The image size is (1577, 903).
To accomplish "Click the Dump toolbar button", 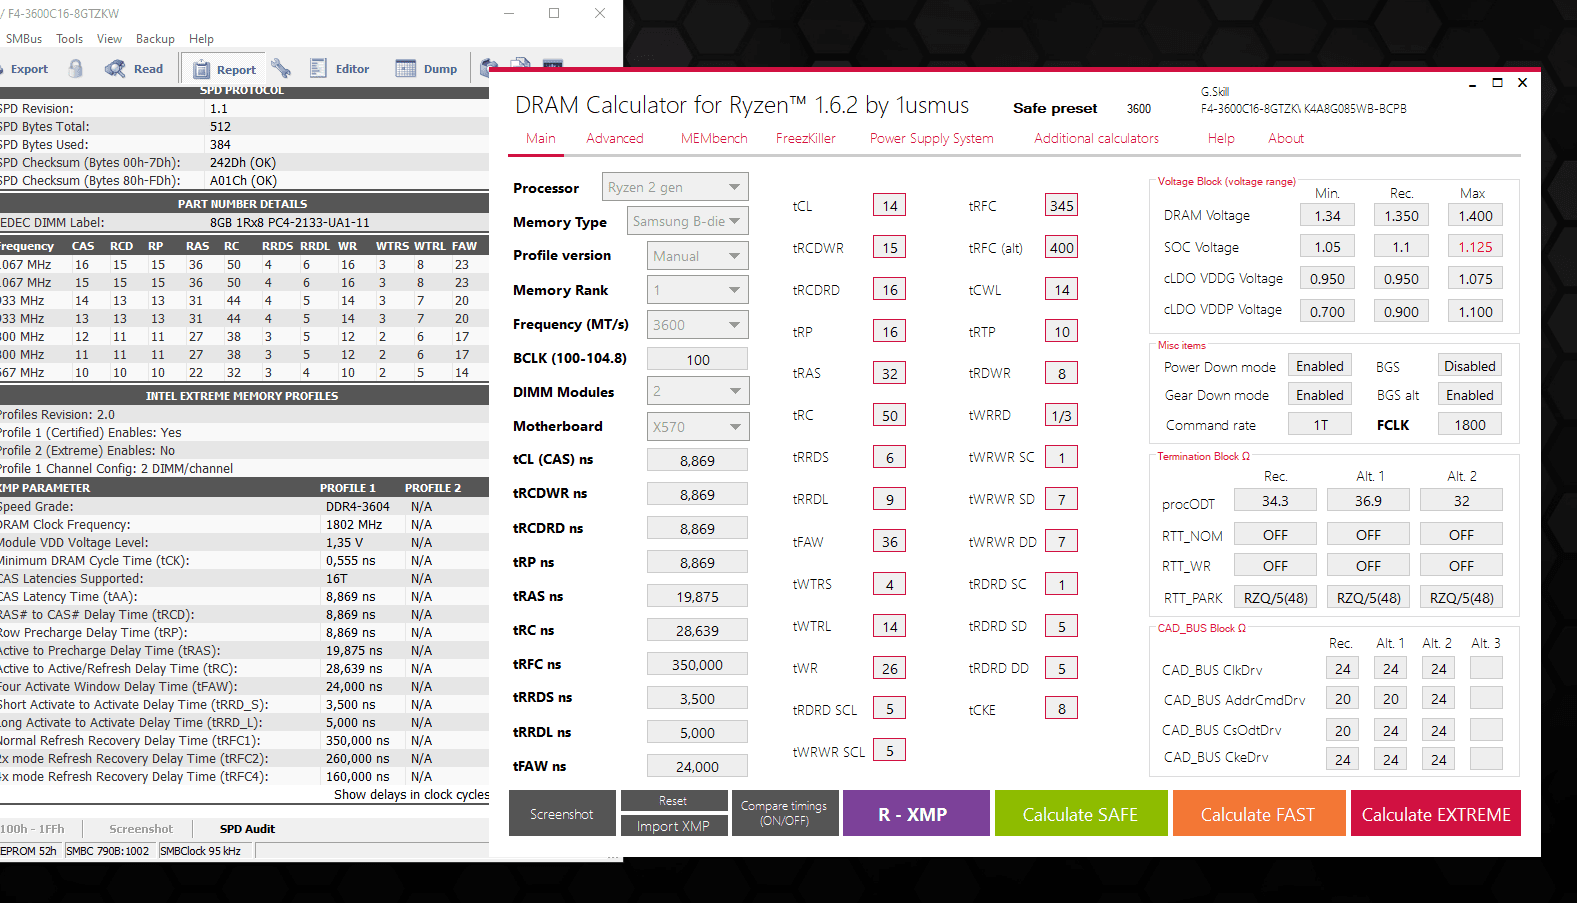I will (427, 69).
